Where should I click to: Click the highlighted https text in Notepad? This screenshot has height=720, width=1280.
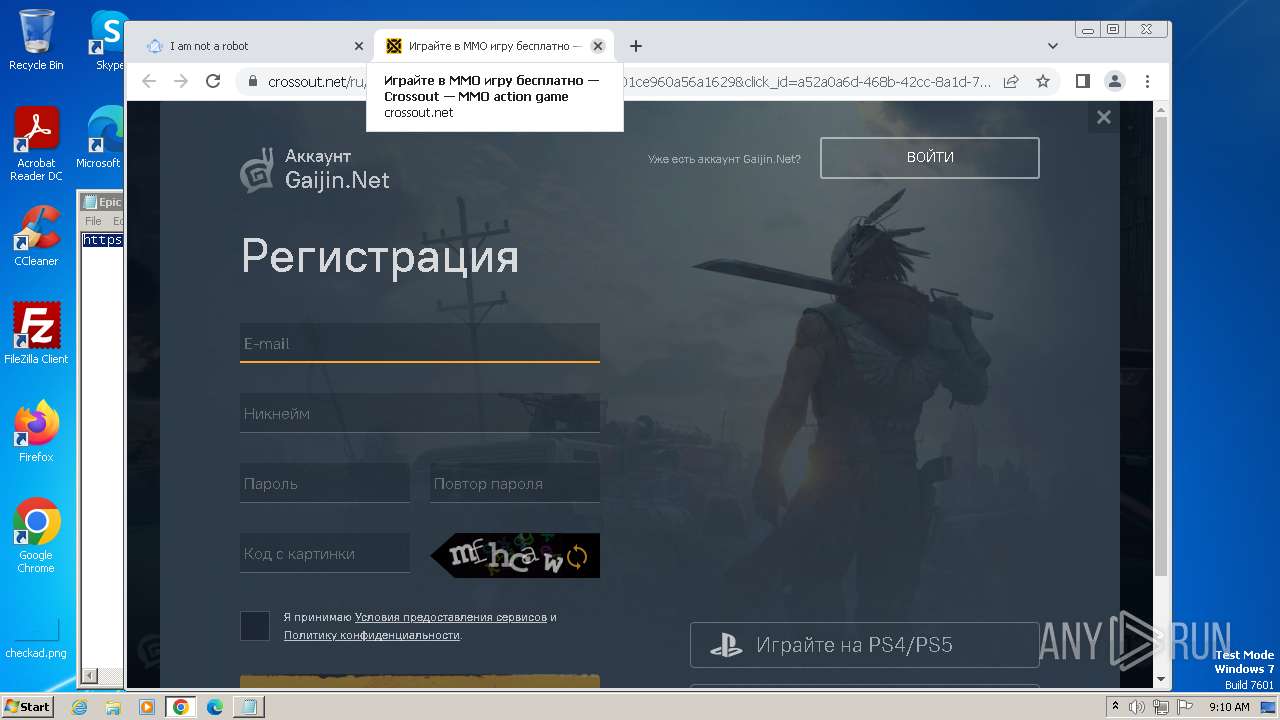[102, 240]
